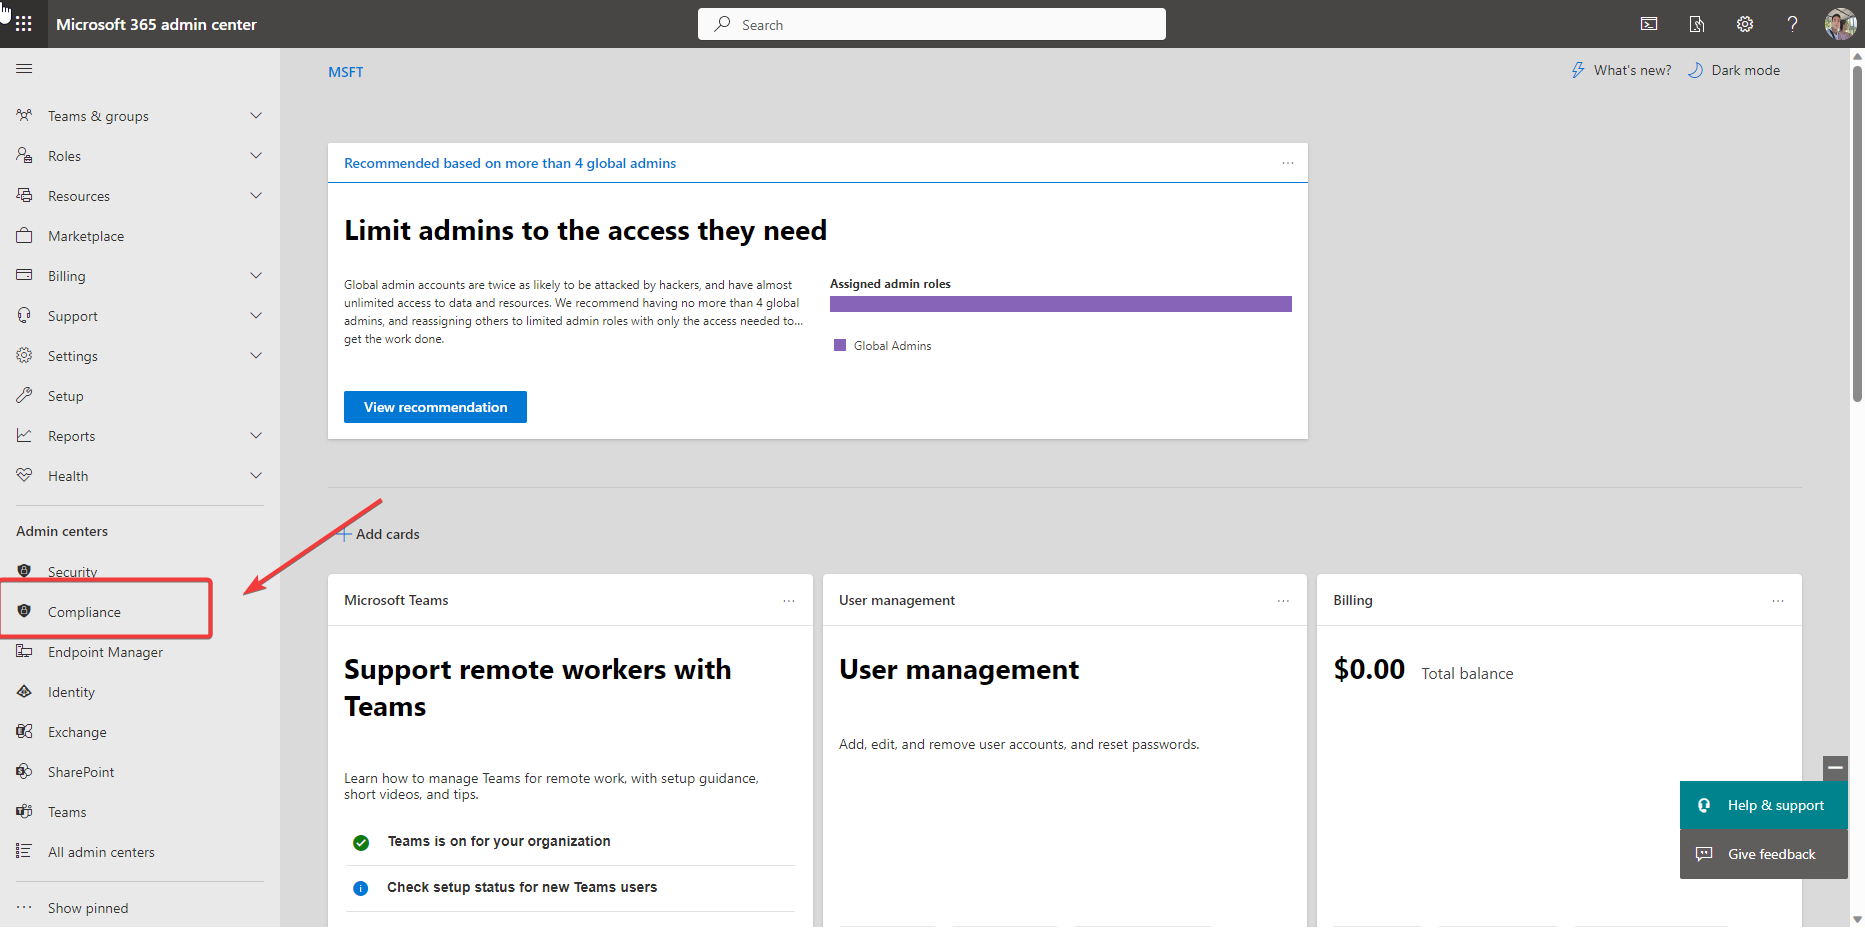
Task: Click the user profile avatar
Action: (x=1839, y=24)
